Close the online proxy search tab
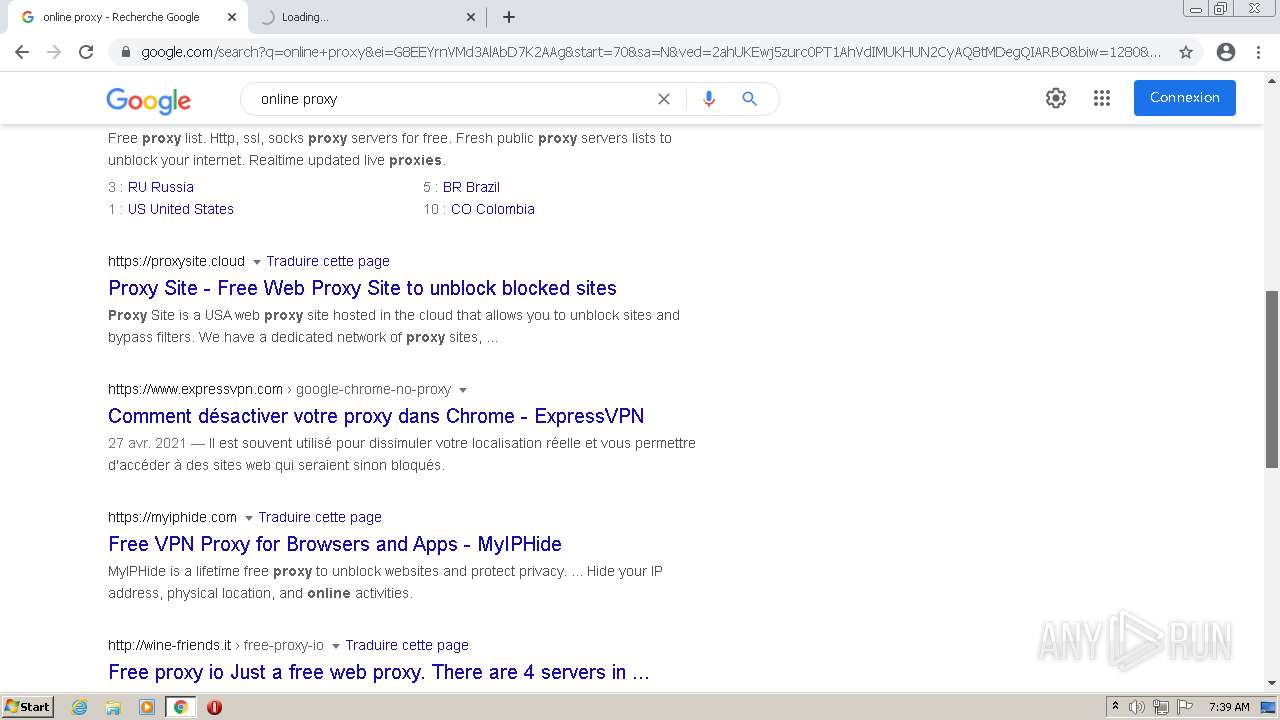The image size is (1280, 720). [x=231, y=17]
